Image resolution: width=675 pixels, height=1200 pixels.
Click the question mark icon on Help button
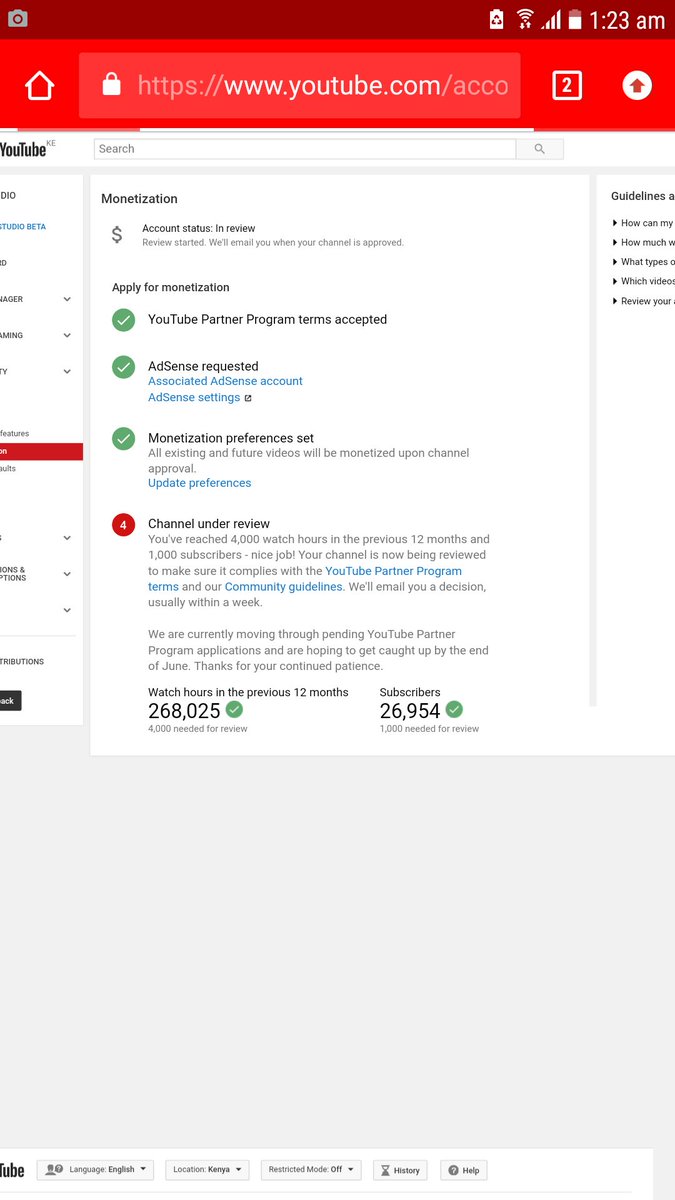tap(453, 1170)
